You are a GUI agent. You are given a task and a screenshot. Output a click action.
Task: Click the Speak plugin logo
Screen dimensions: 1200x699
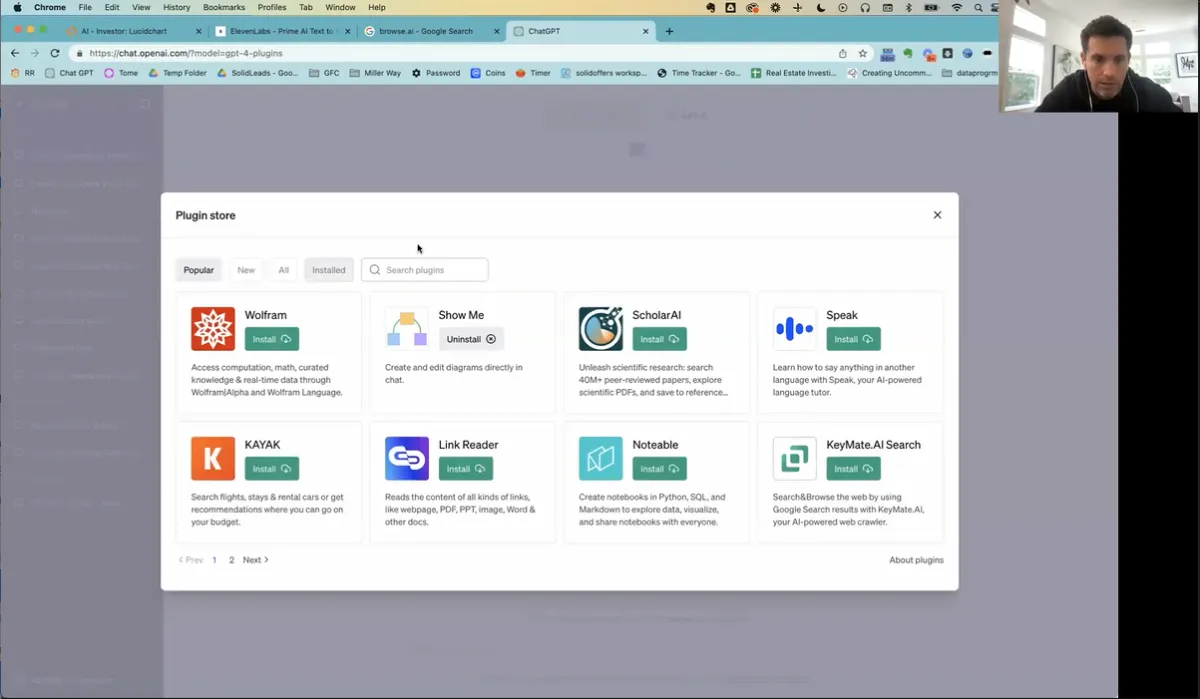pyautogui.click(x=795, y=329)
